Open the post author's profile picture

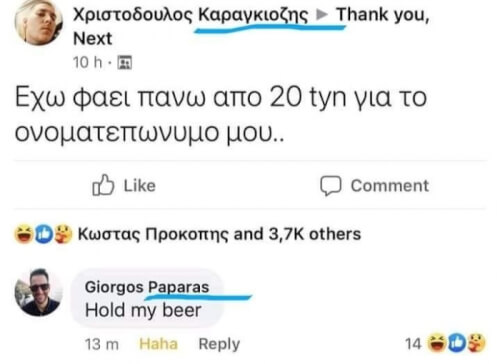tap(38, 22)
